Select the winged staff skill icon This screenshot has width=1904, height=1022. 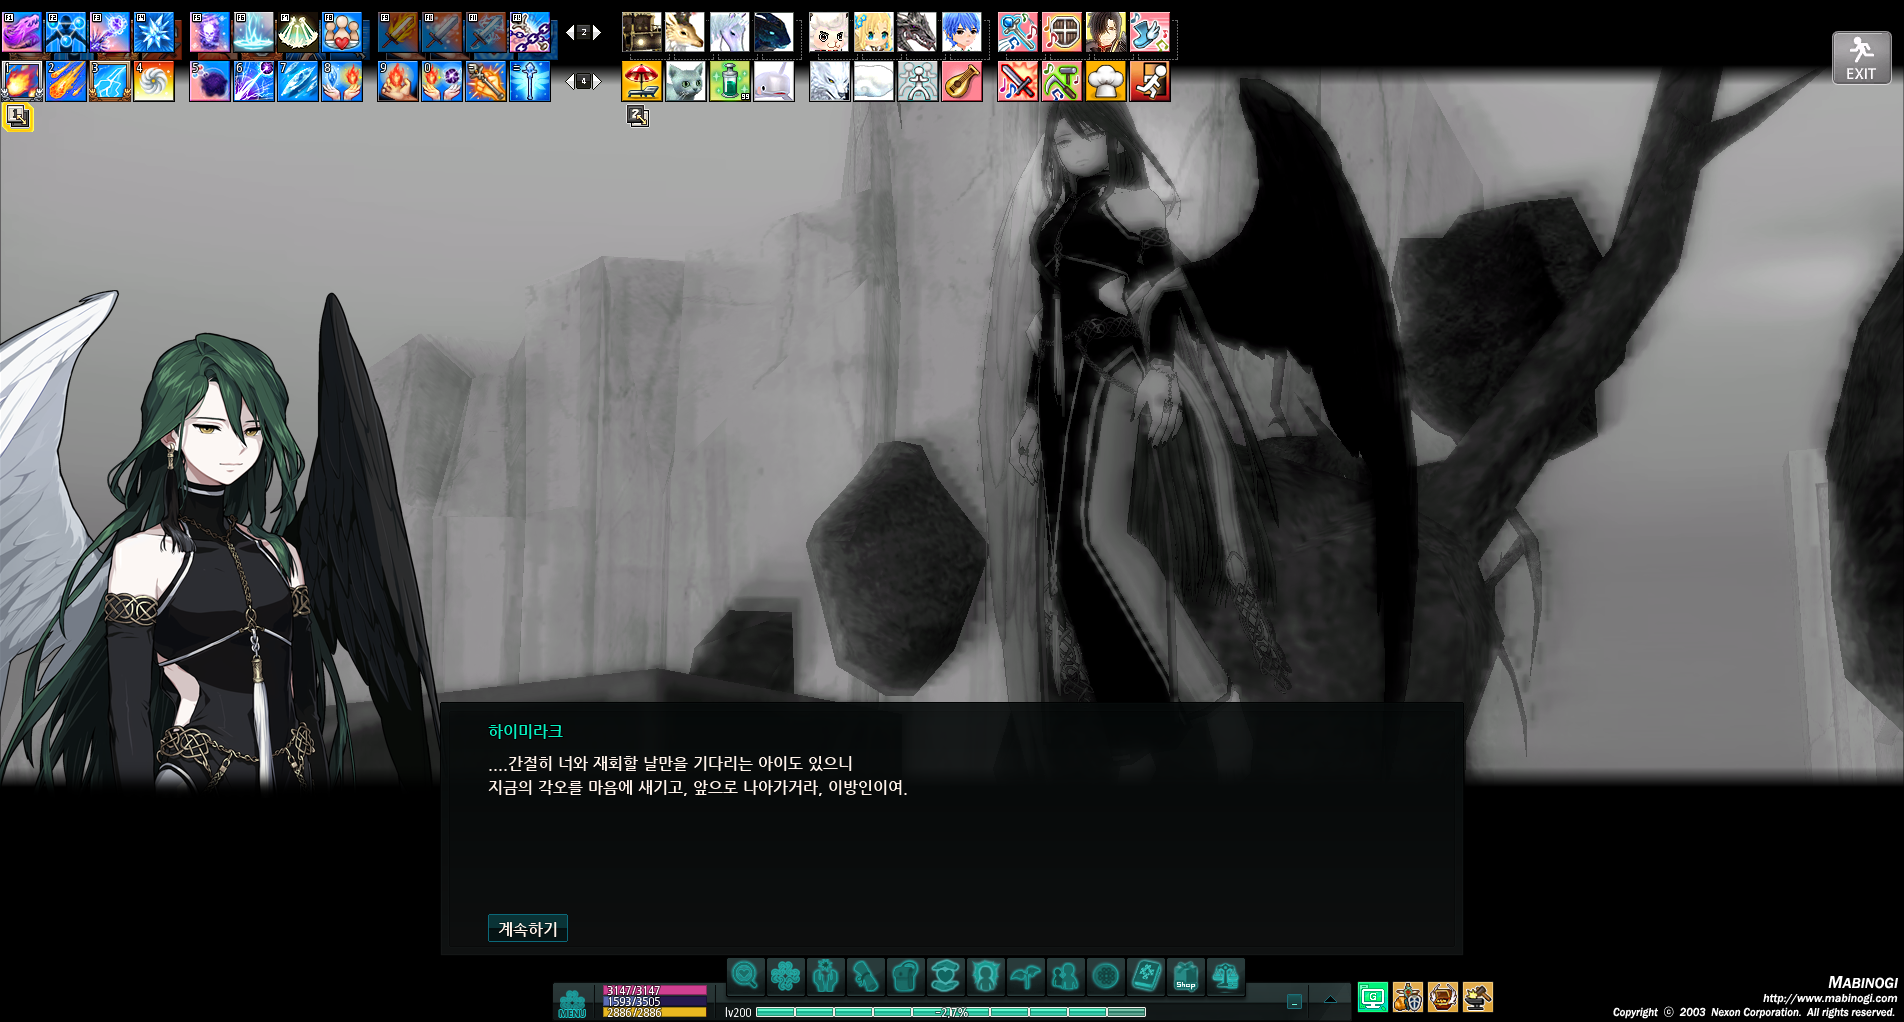pos(530,82)
